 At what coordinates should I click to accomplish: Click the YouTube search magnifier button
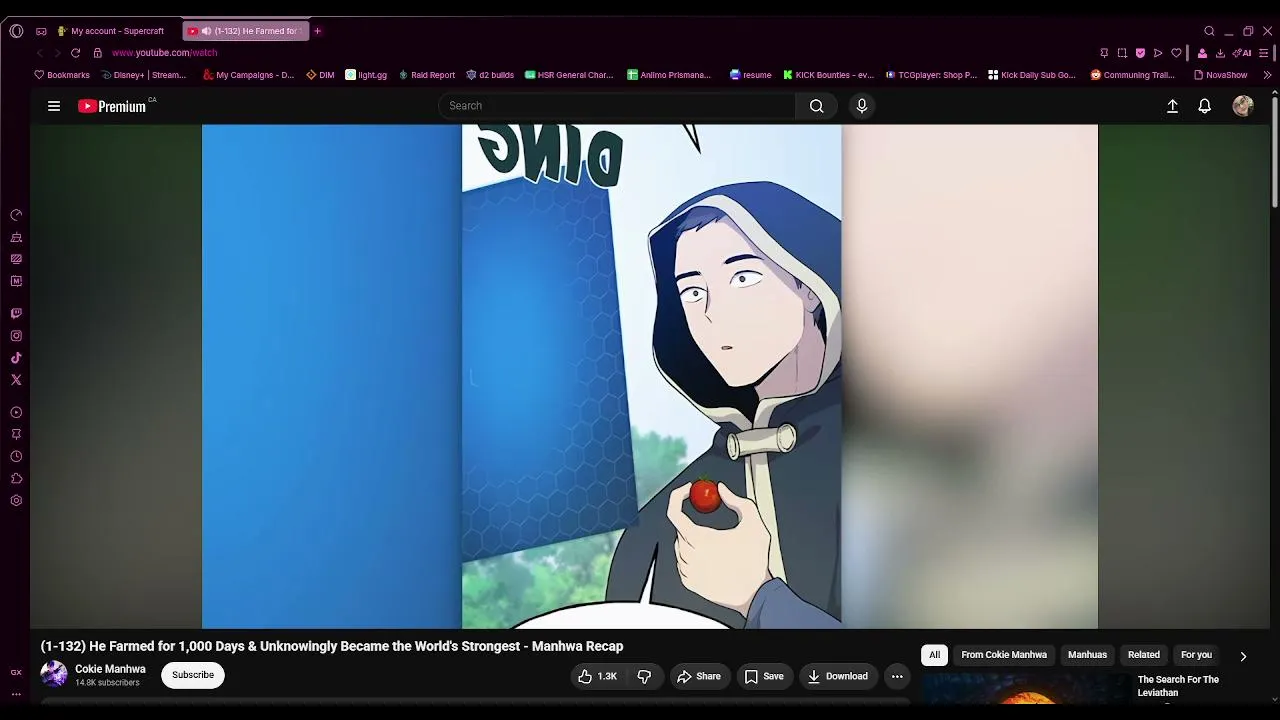click(x=817, y=106)
